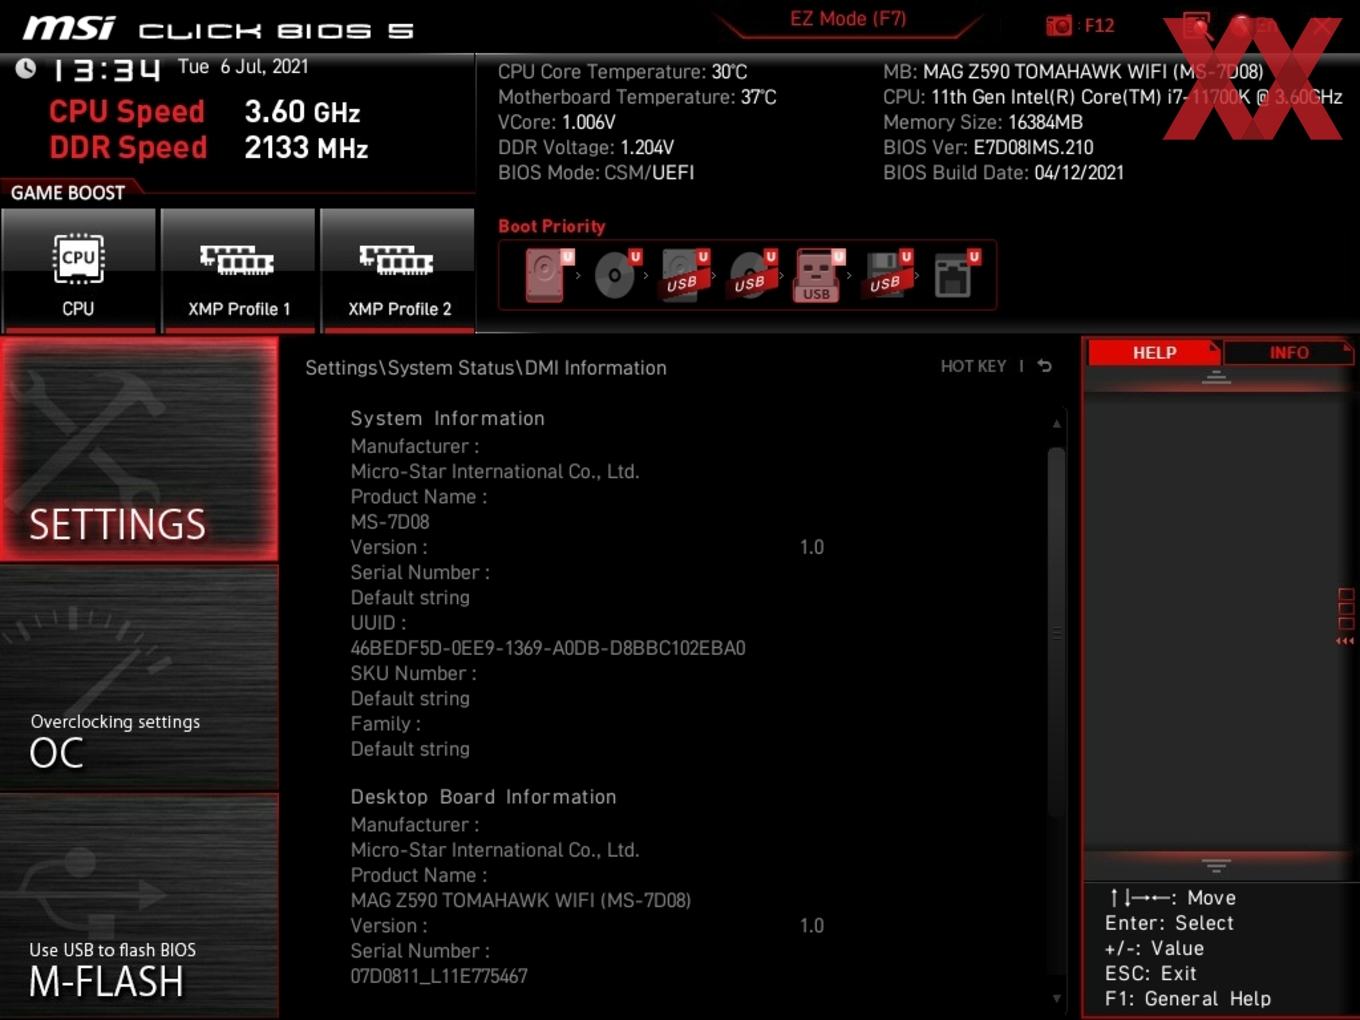Select serial number 07D0811_L11E775467
Image resolution: width=1360 pixels, height=1020 pixels.
[x=439, y=976]
